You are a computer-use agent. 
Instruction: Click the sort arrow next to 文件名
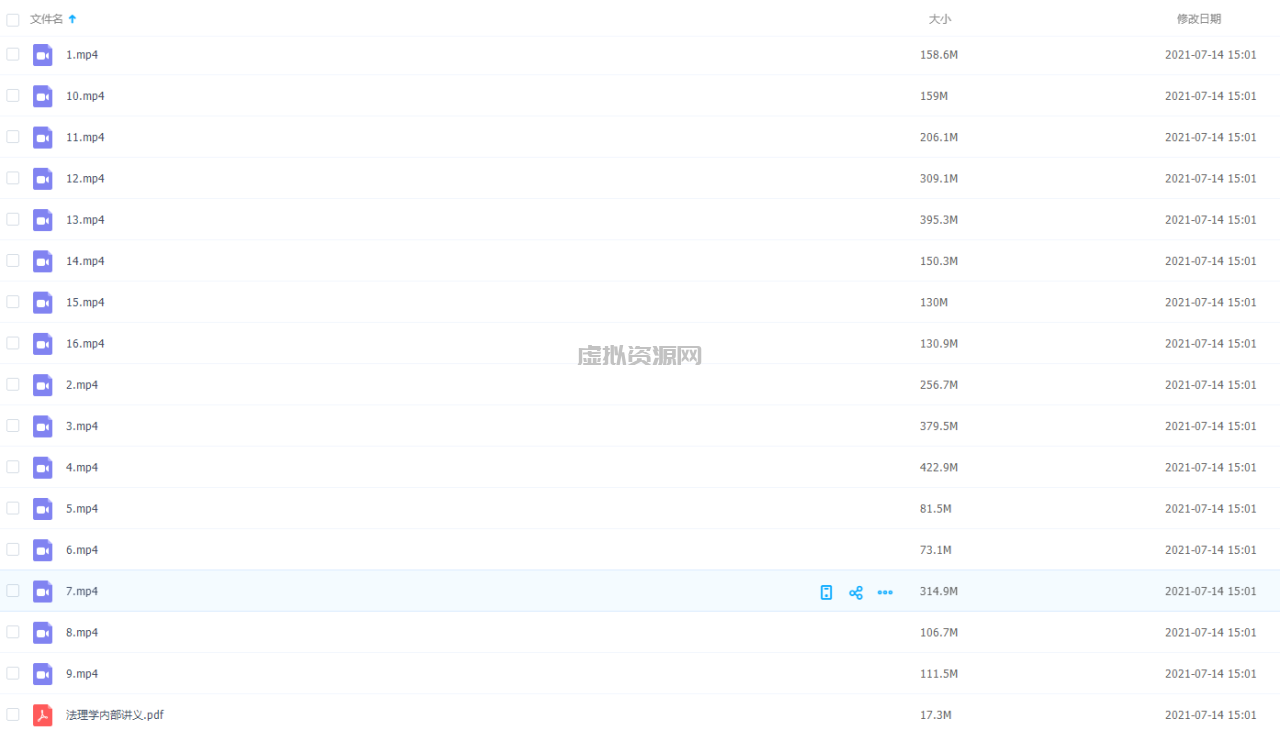72,19
